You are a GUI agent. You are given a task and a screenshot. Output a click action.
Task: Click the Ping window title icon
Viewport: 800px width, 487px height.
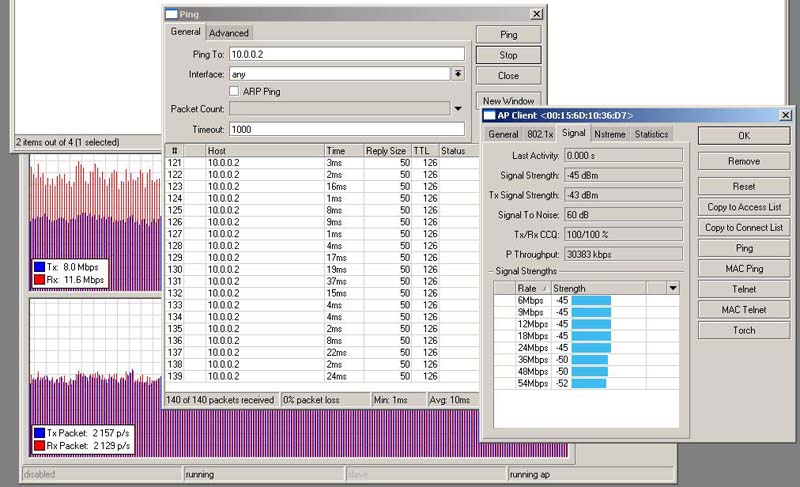pos(171,14)
